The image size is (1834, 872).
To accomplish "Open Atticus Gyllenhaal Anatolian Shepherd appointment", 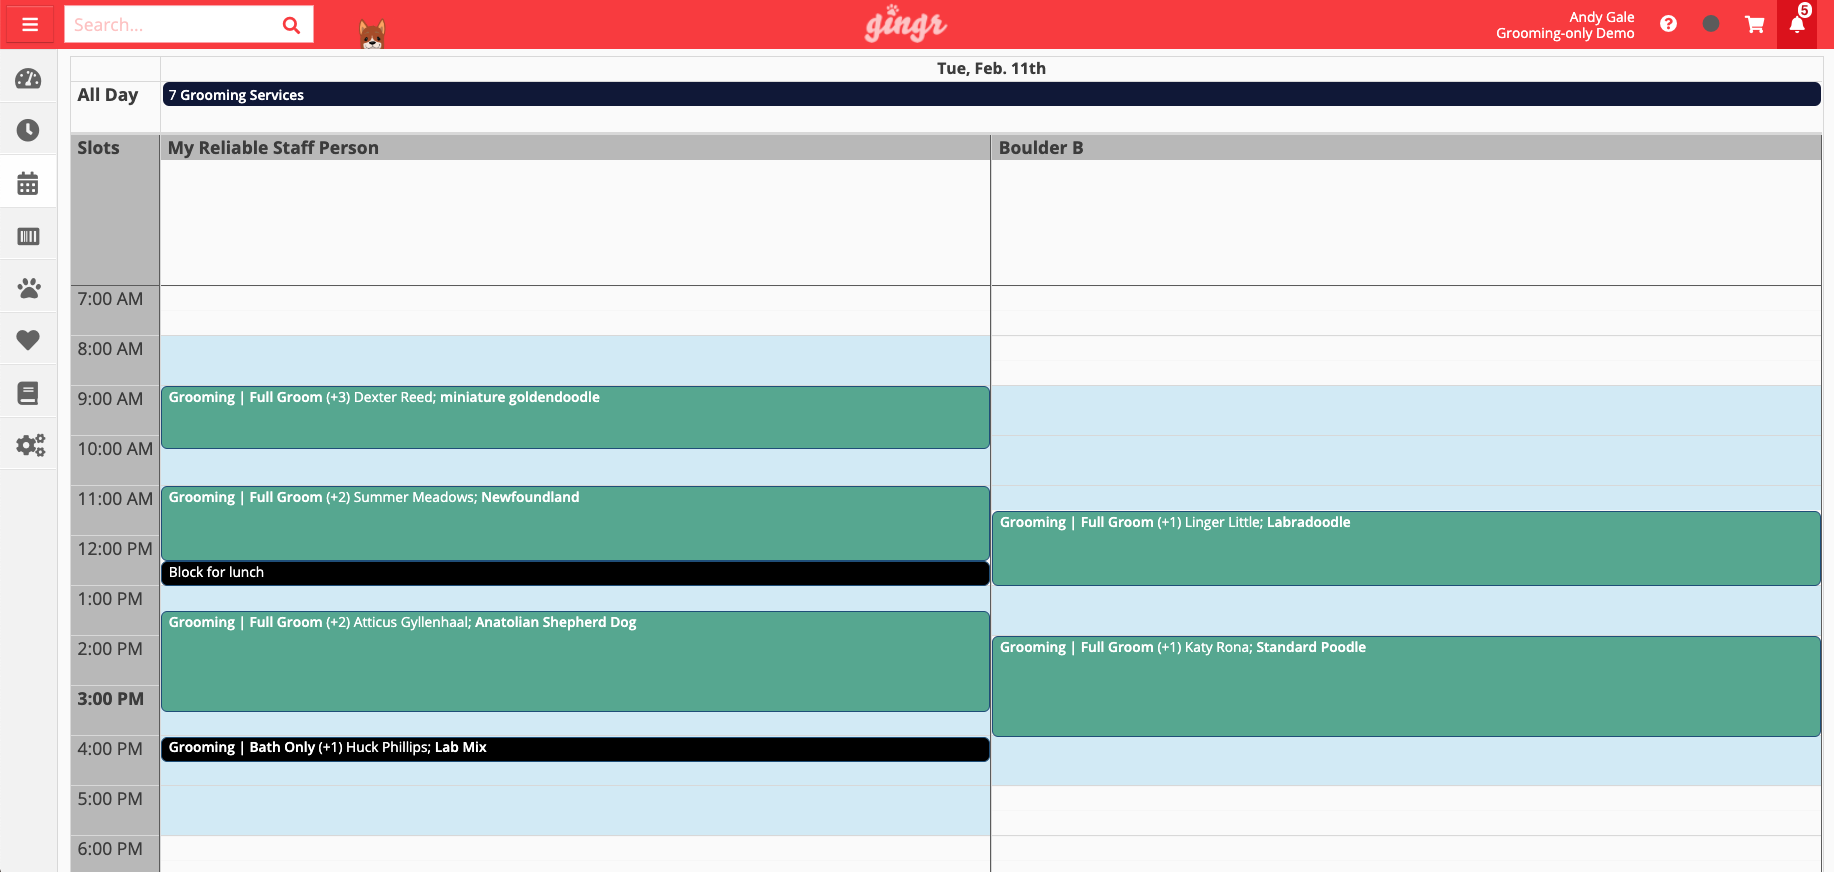I will (575, 661).
